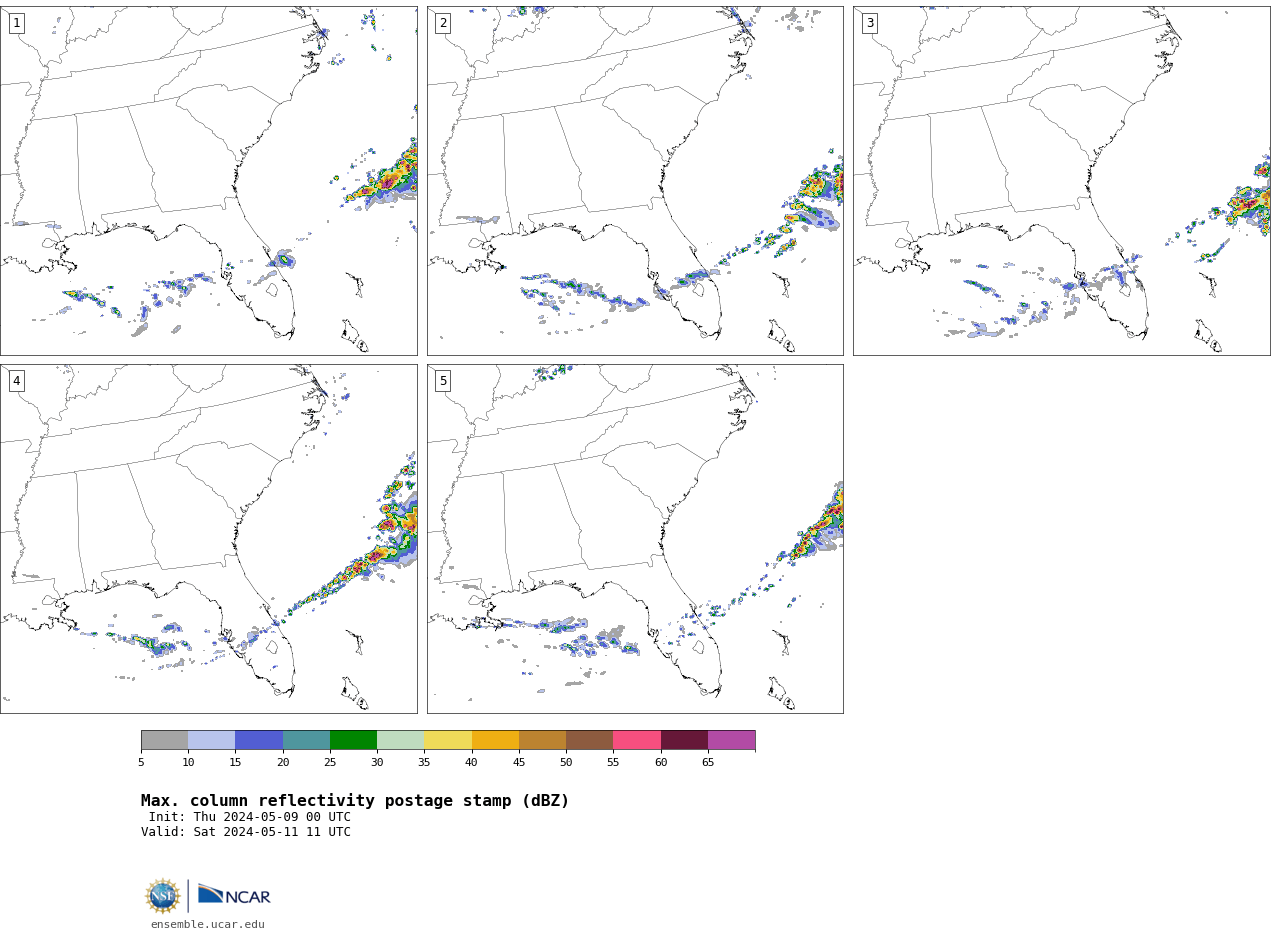The height and width of the screenshot is (936, 1280).
Task: Click the yellow 35-40 dBZ swatch
Action: 448,740
